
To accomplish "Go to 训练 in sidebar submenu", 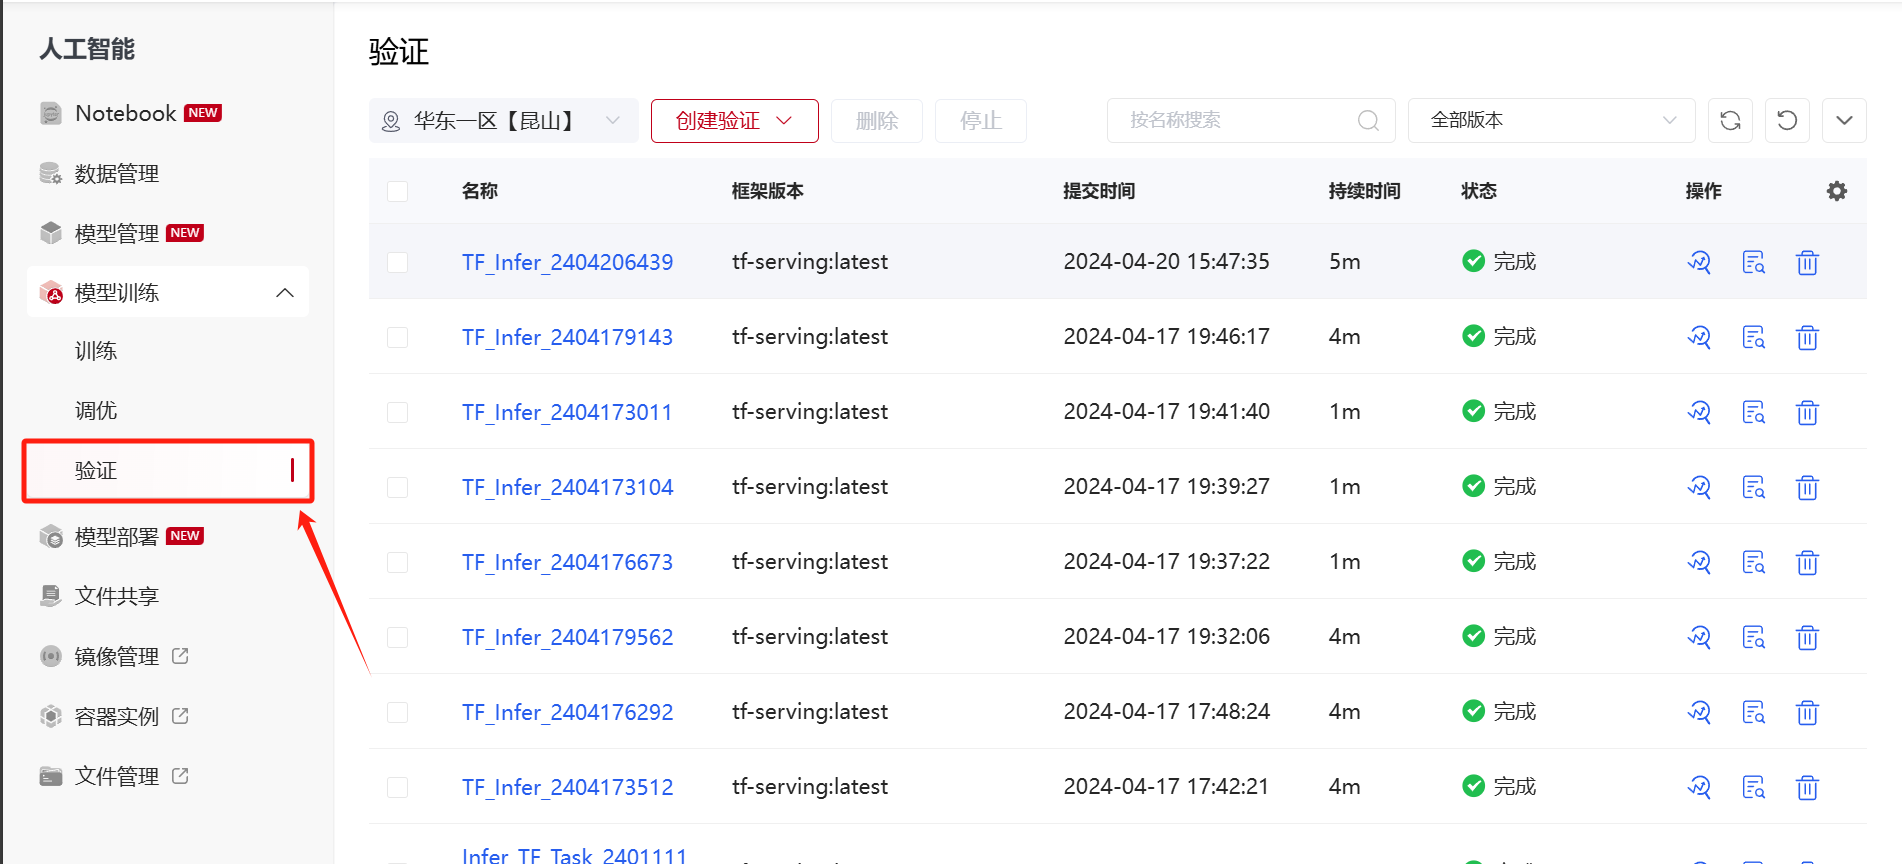I will [96, 351].
